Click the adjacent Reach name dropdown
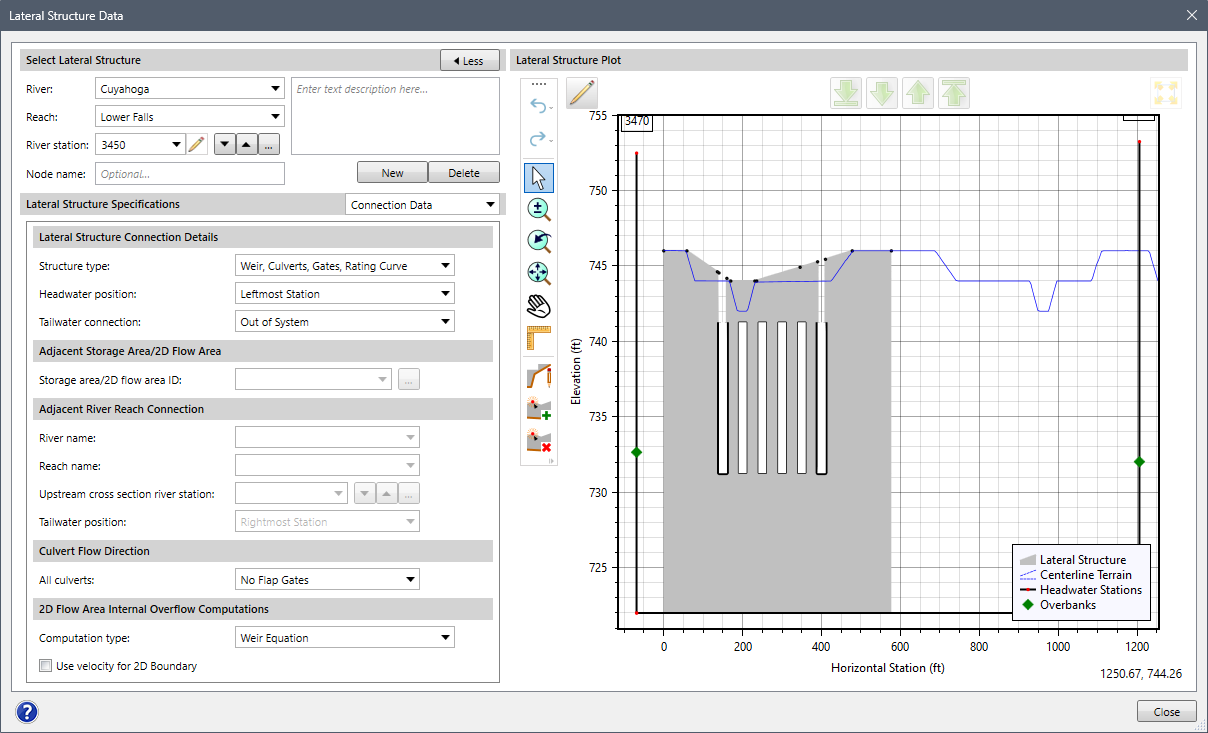The width and height of the screenshot is (1208, 733). tap(327, 466)
